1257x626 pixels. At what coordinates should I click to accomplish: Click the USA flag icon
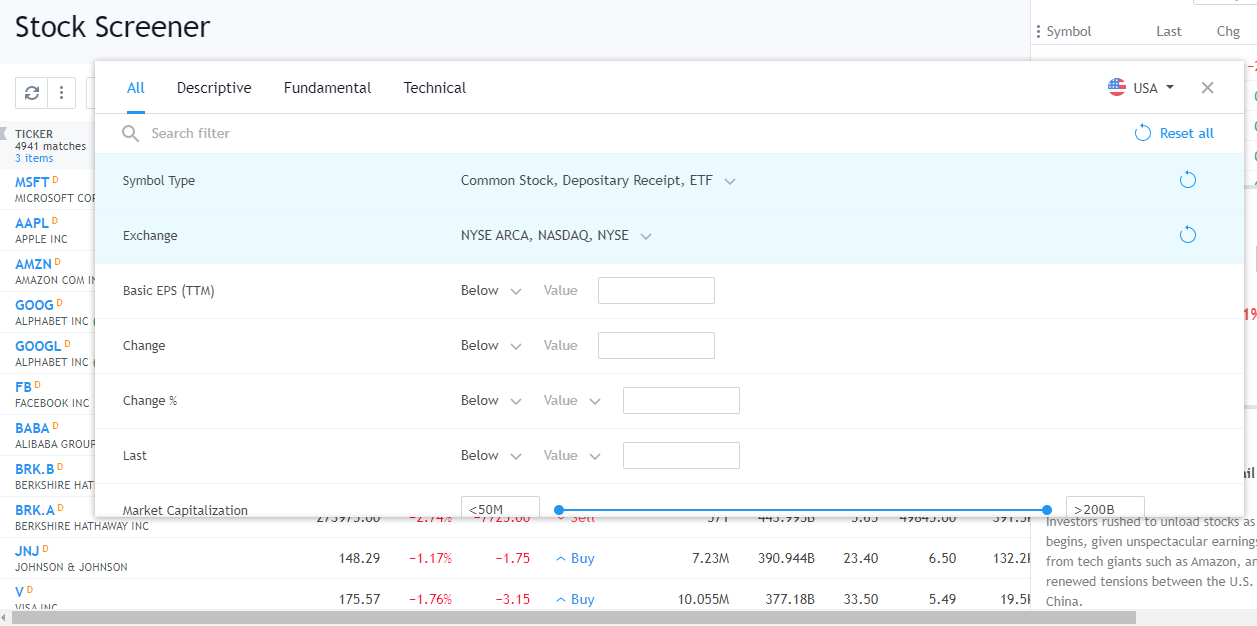1117,87
